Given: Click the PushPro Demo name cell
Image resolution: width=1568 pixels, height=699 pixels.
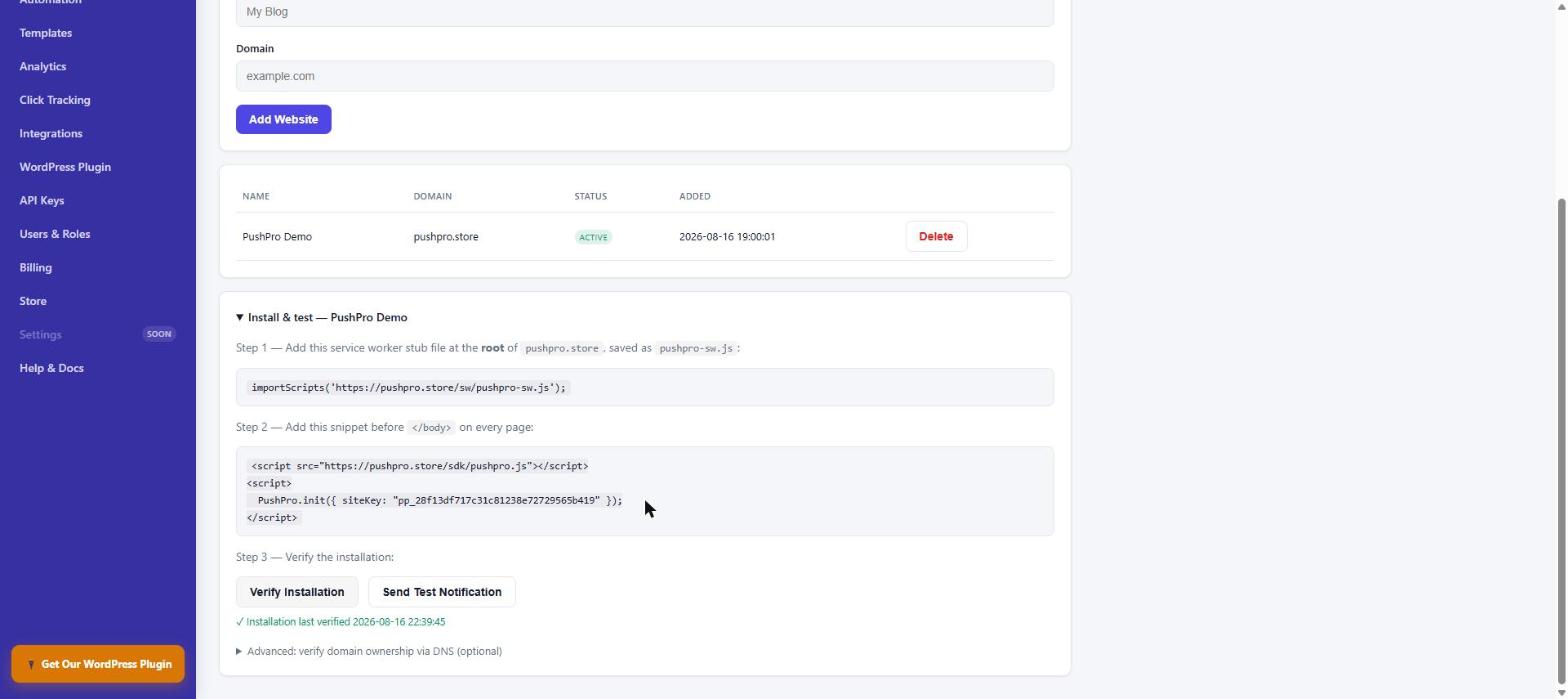Looking at the screenshot, I should tap(277, 237).
